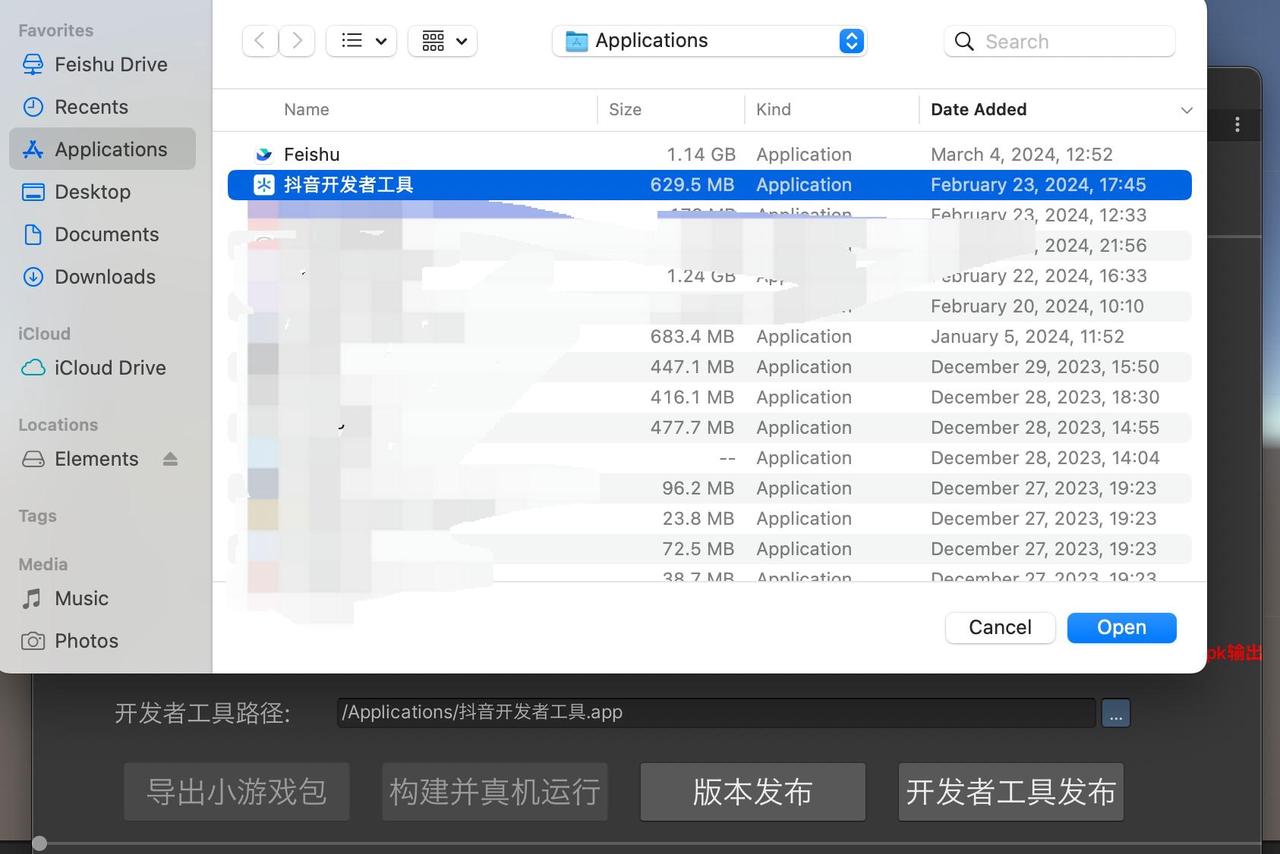Viewport: 1280px width, 854px height.
Task: Go forward with the forward arrow
Action: click(x=297, y=41)
